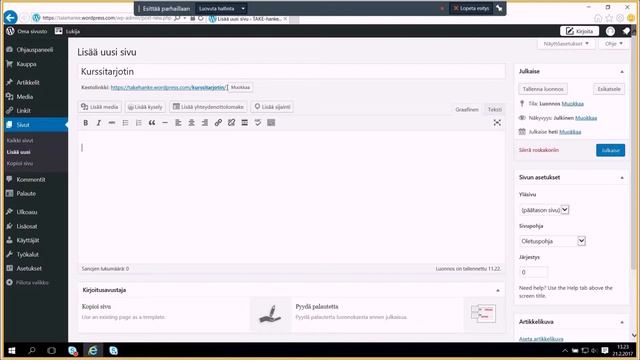
Task: Open Kaikki sivut submenu
Action: click(20, 140)
